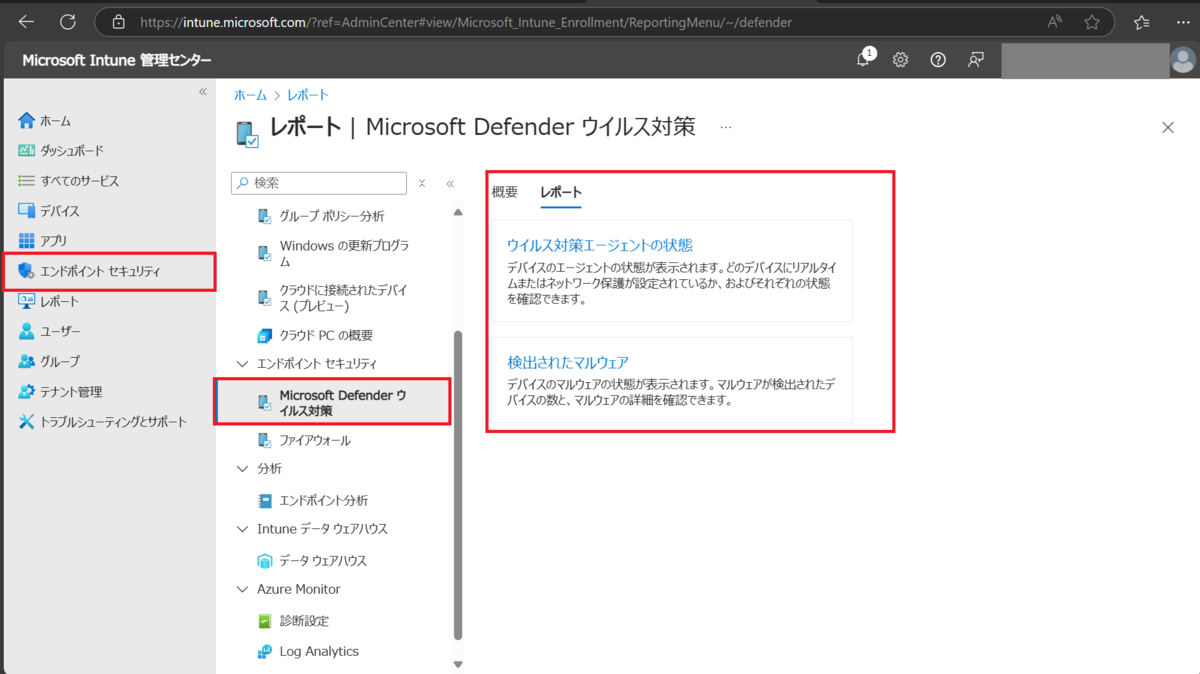Screen dimensions: 1200x674
Task: Collapse the Azure Monitor section
Action: [242, 590]
